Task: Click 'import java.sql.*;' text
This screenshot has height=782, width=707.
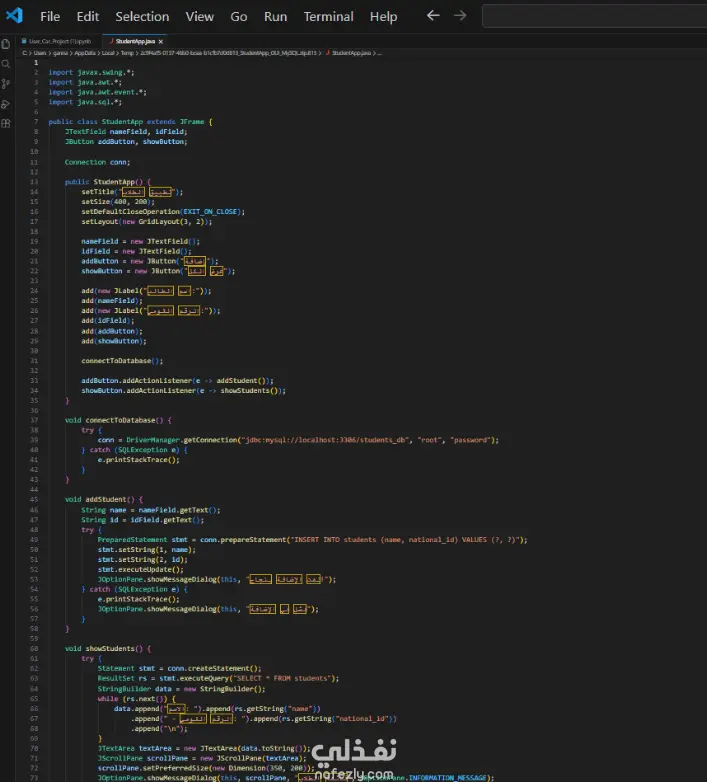Action: 85,102
